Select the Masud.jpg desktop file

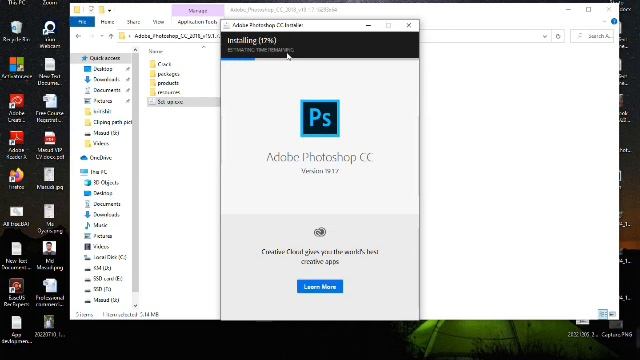[50, 179]
